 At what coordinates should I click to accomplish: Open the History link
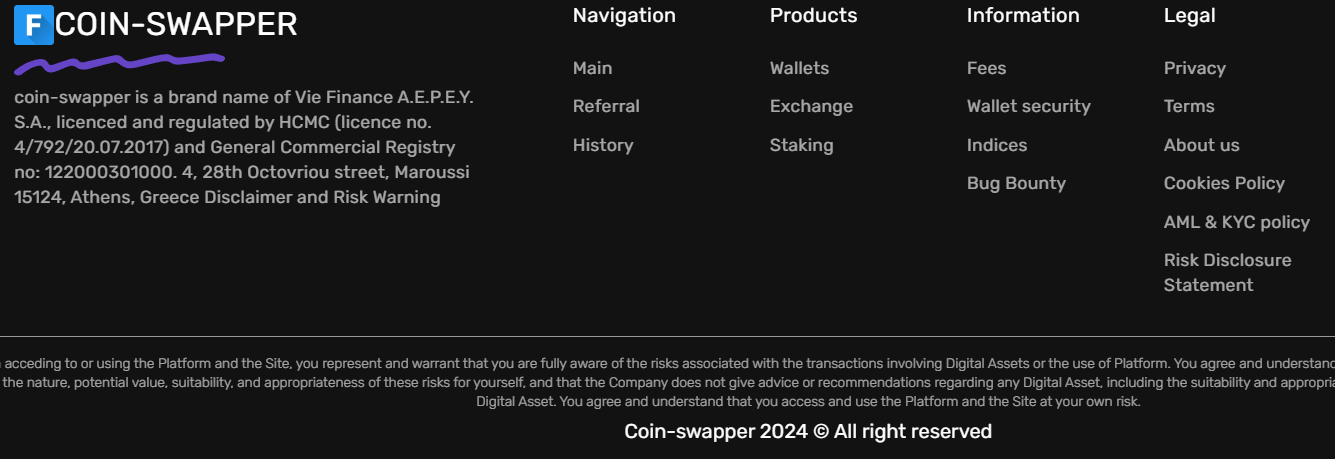point(603,145)
